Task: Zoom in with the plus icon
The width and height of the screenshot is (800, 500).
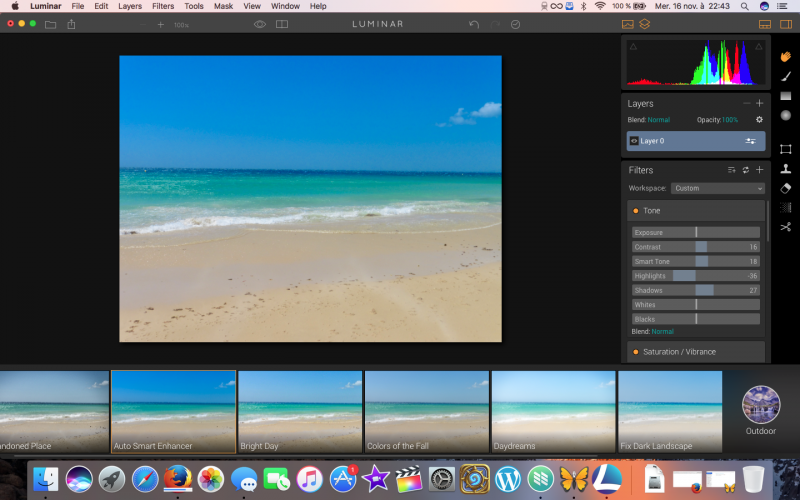Action: point(161,24)
